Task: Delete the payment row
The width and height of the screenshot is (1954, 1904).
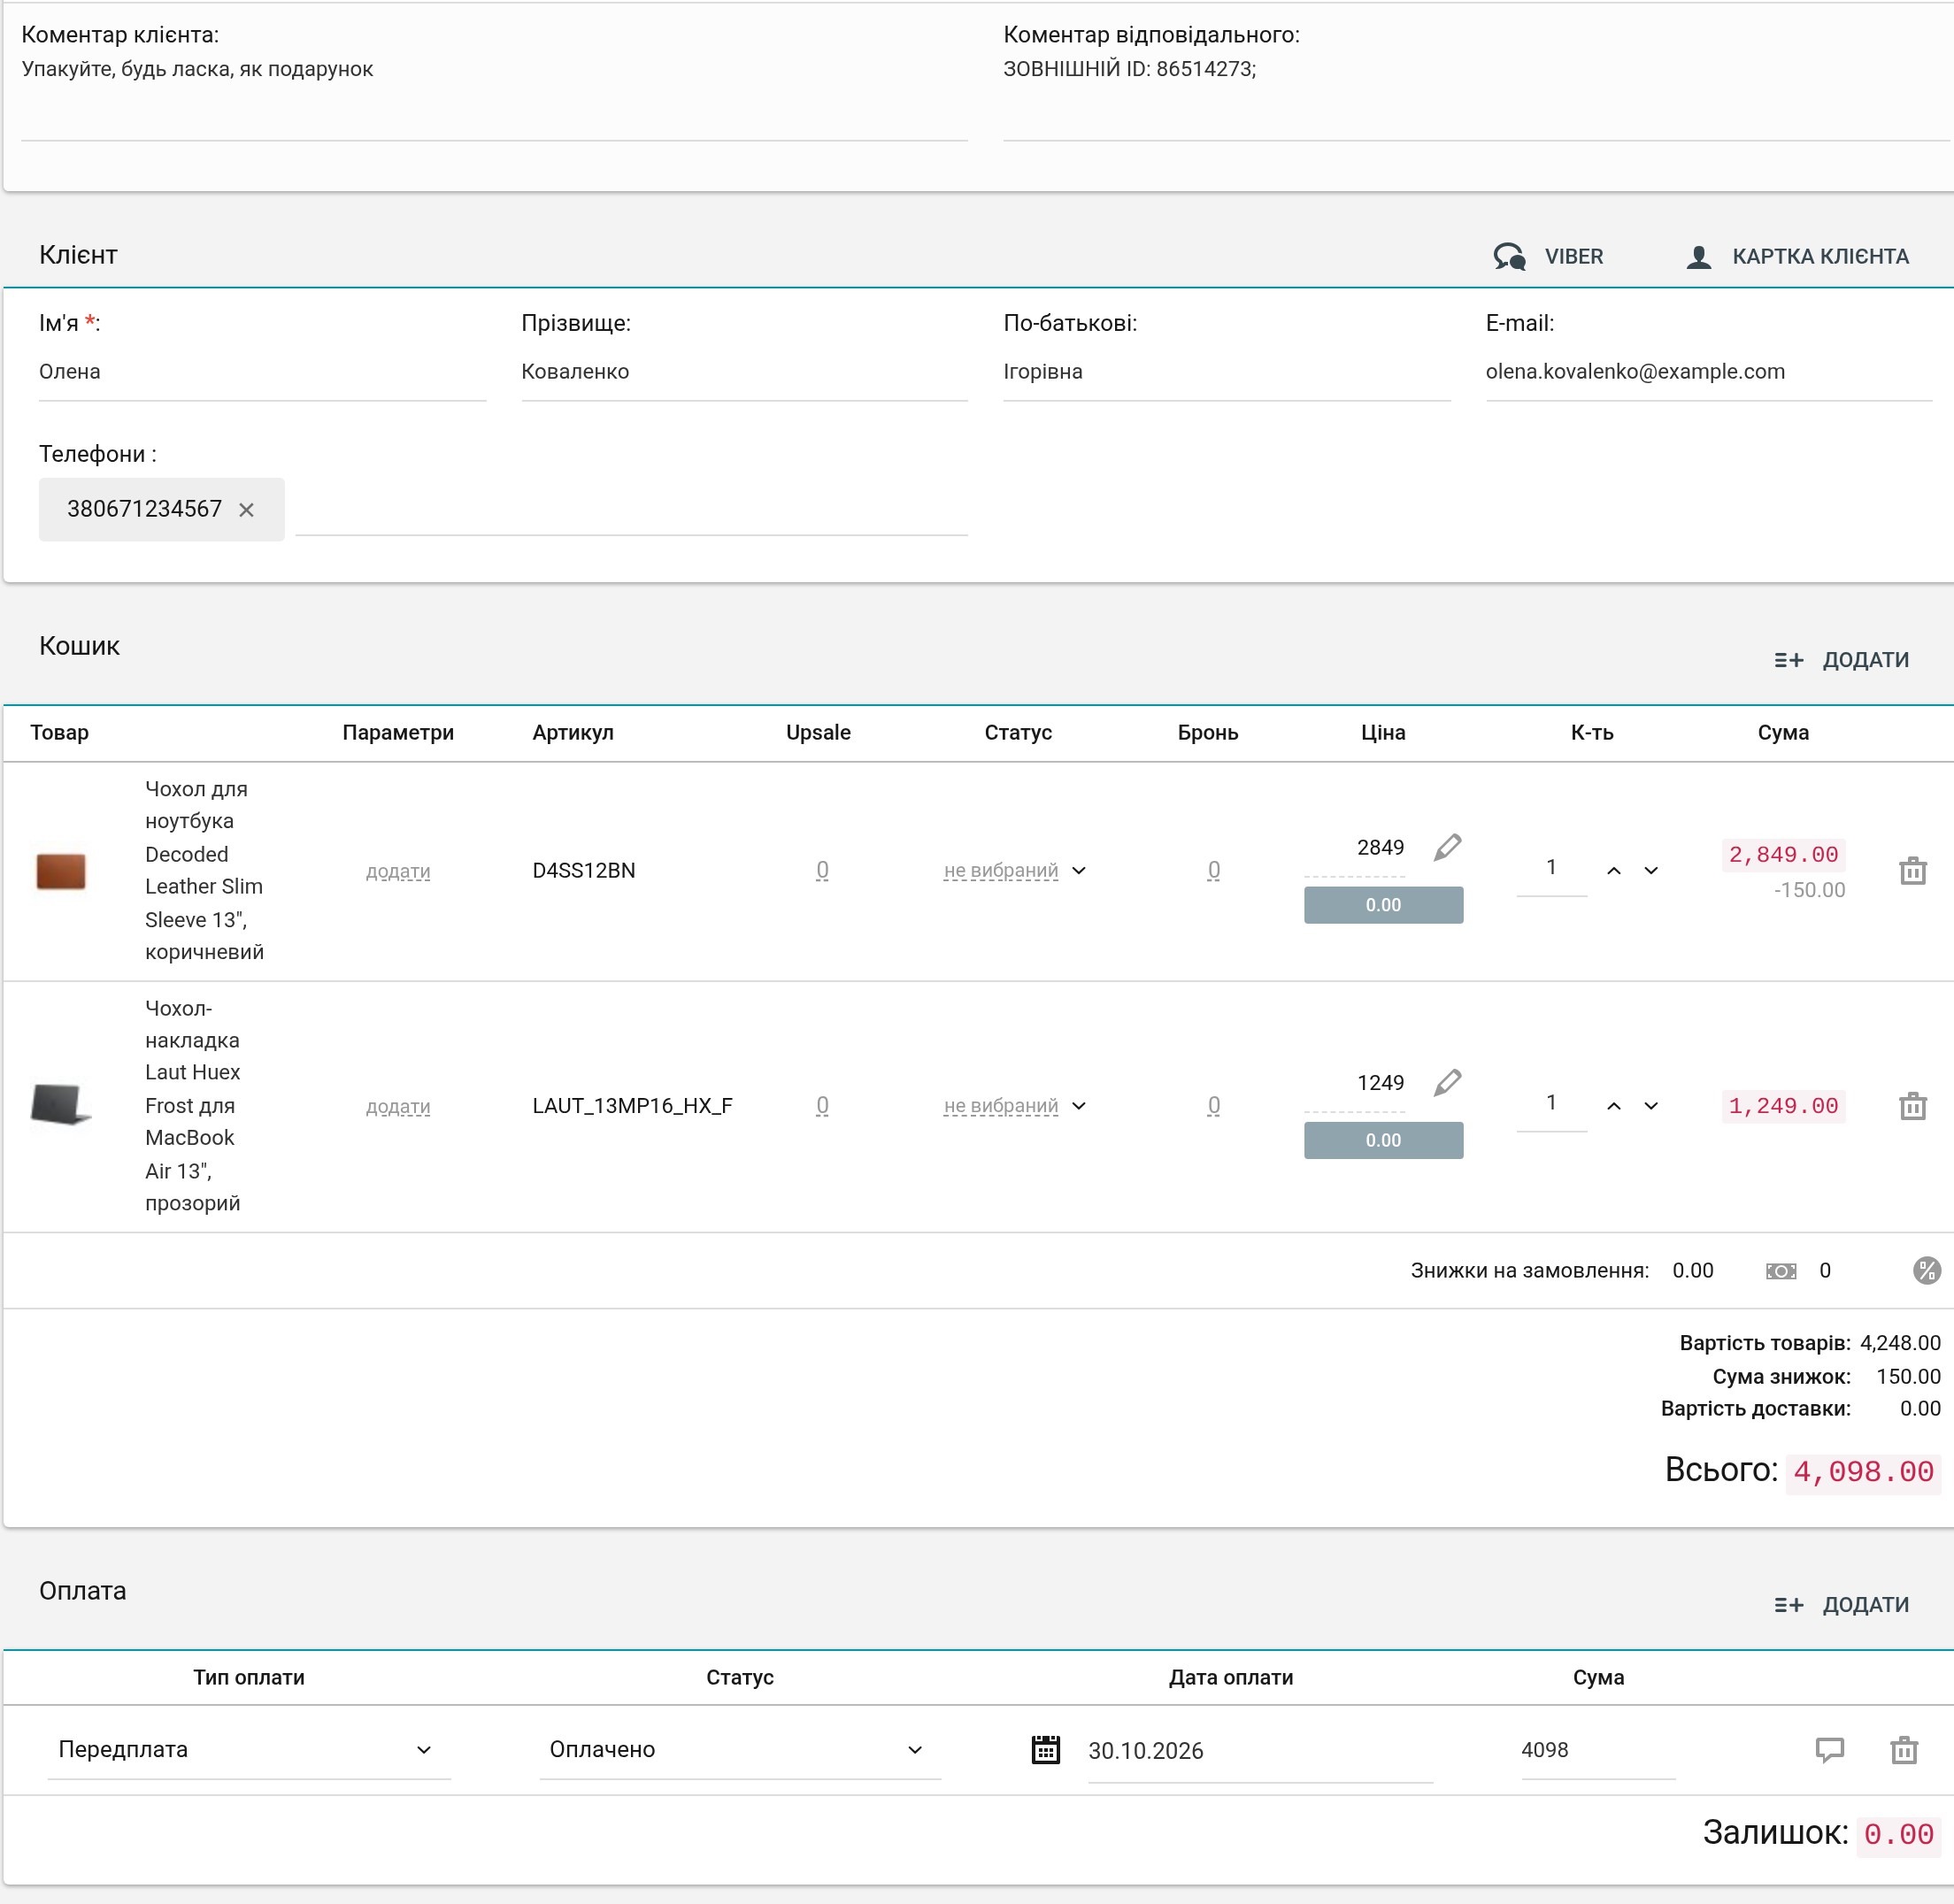Action: pyautogui.click(x=1904, y=1750)
